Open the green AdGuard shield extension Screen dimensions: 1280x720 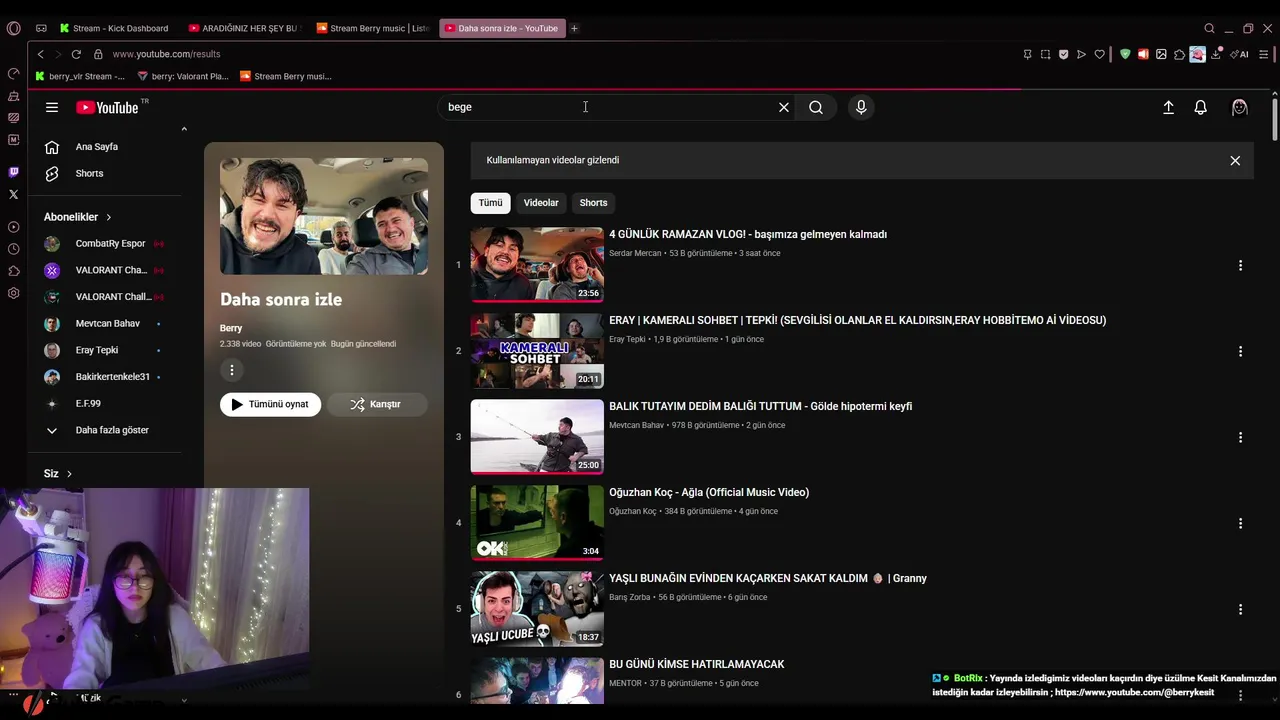pyautogui.click(x=1125, y=54)
